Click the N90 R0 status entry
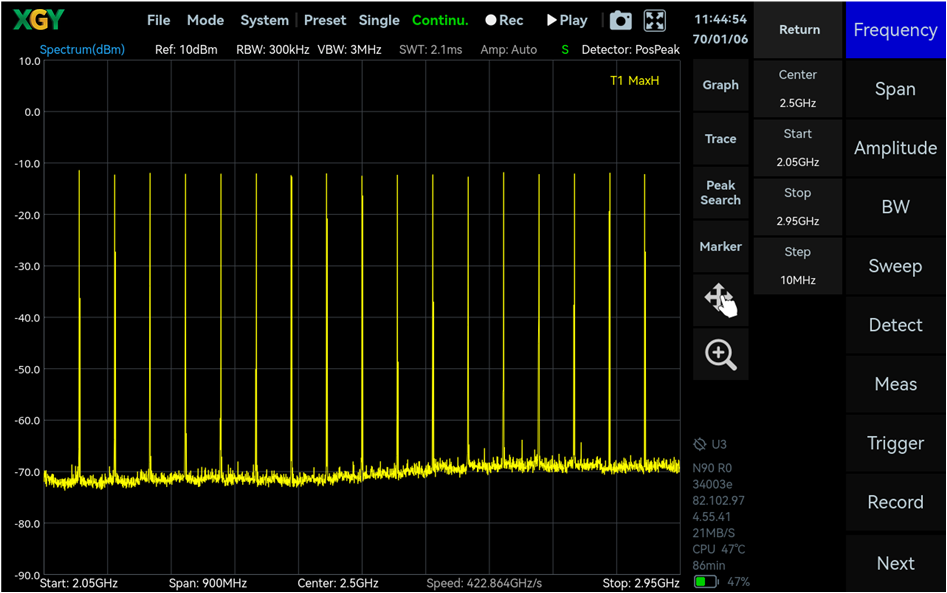 coord(712,468)
